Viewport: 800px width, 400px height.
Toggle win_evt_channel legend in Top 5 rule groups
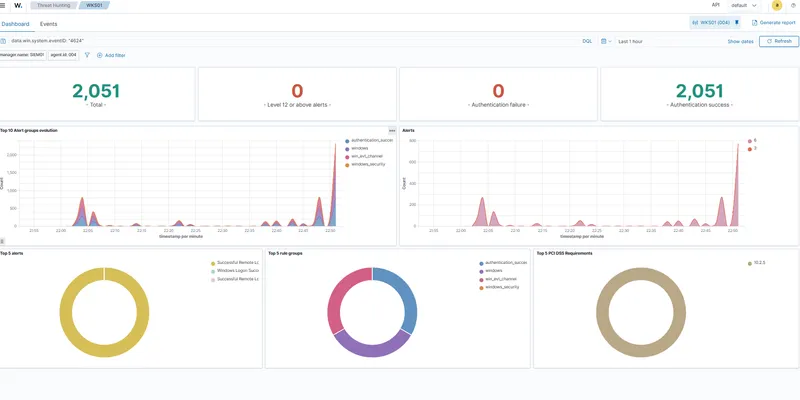(x=497, y=279)
